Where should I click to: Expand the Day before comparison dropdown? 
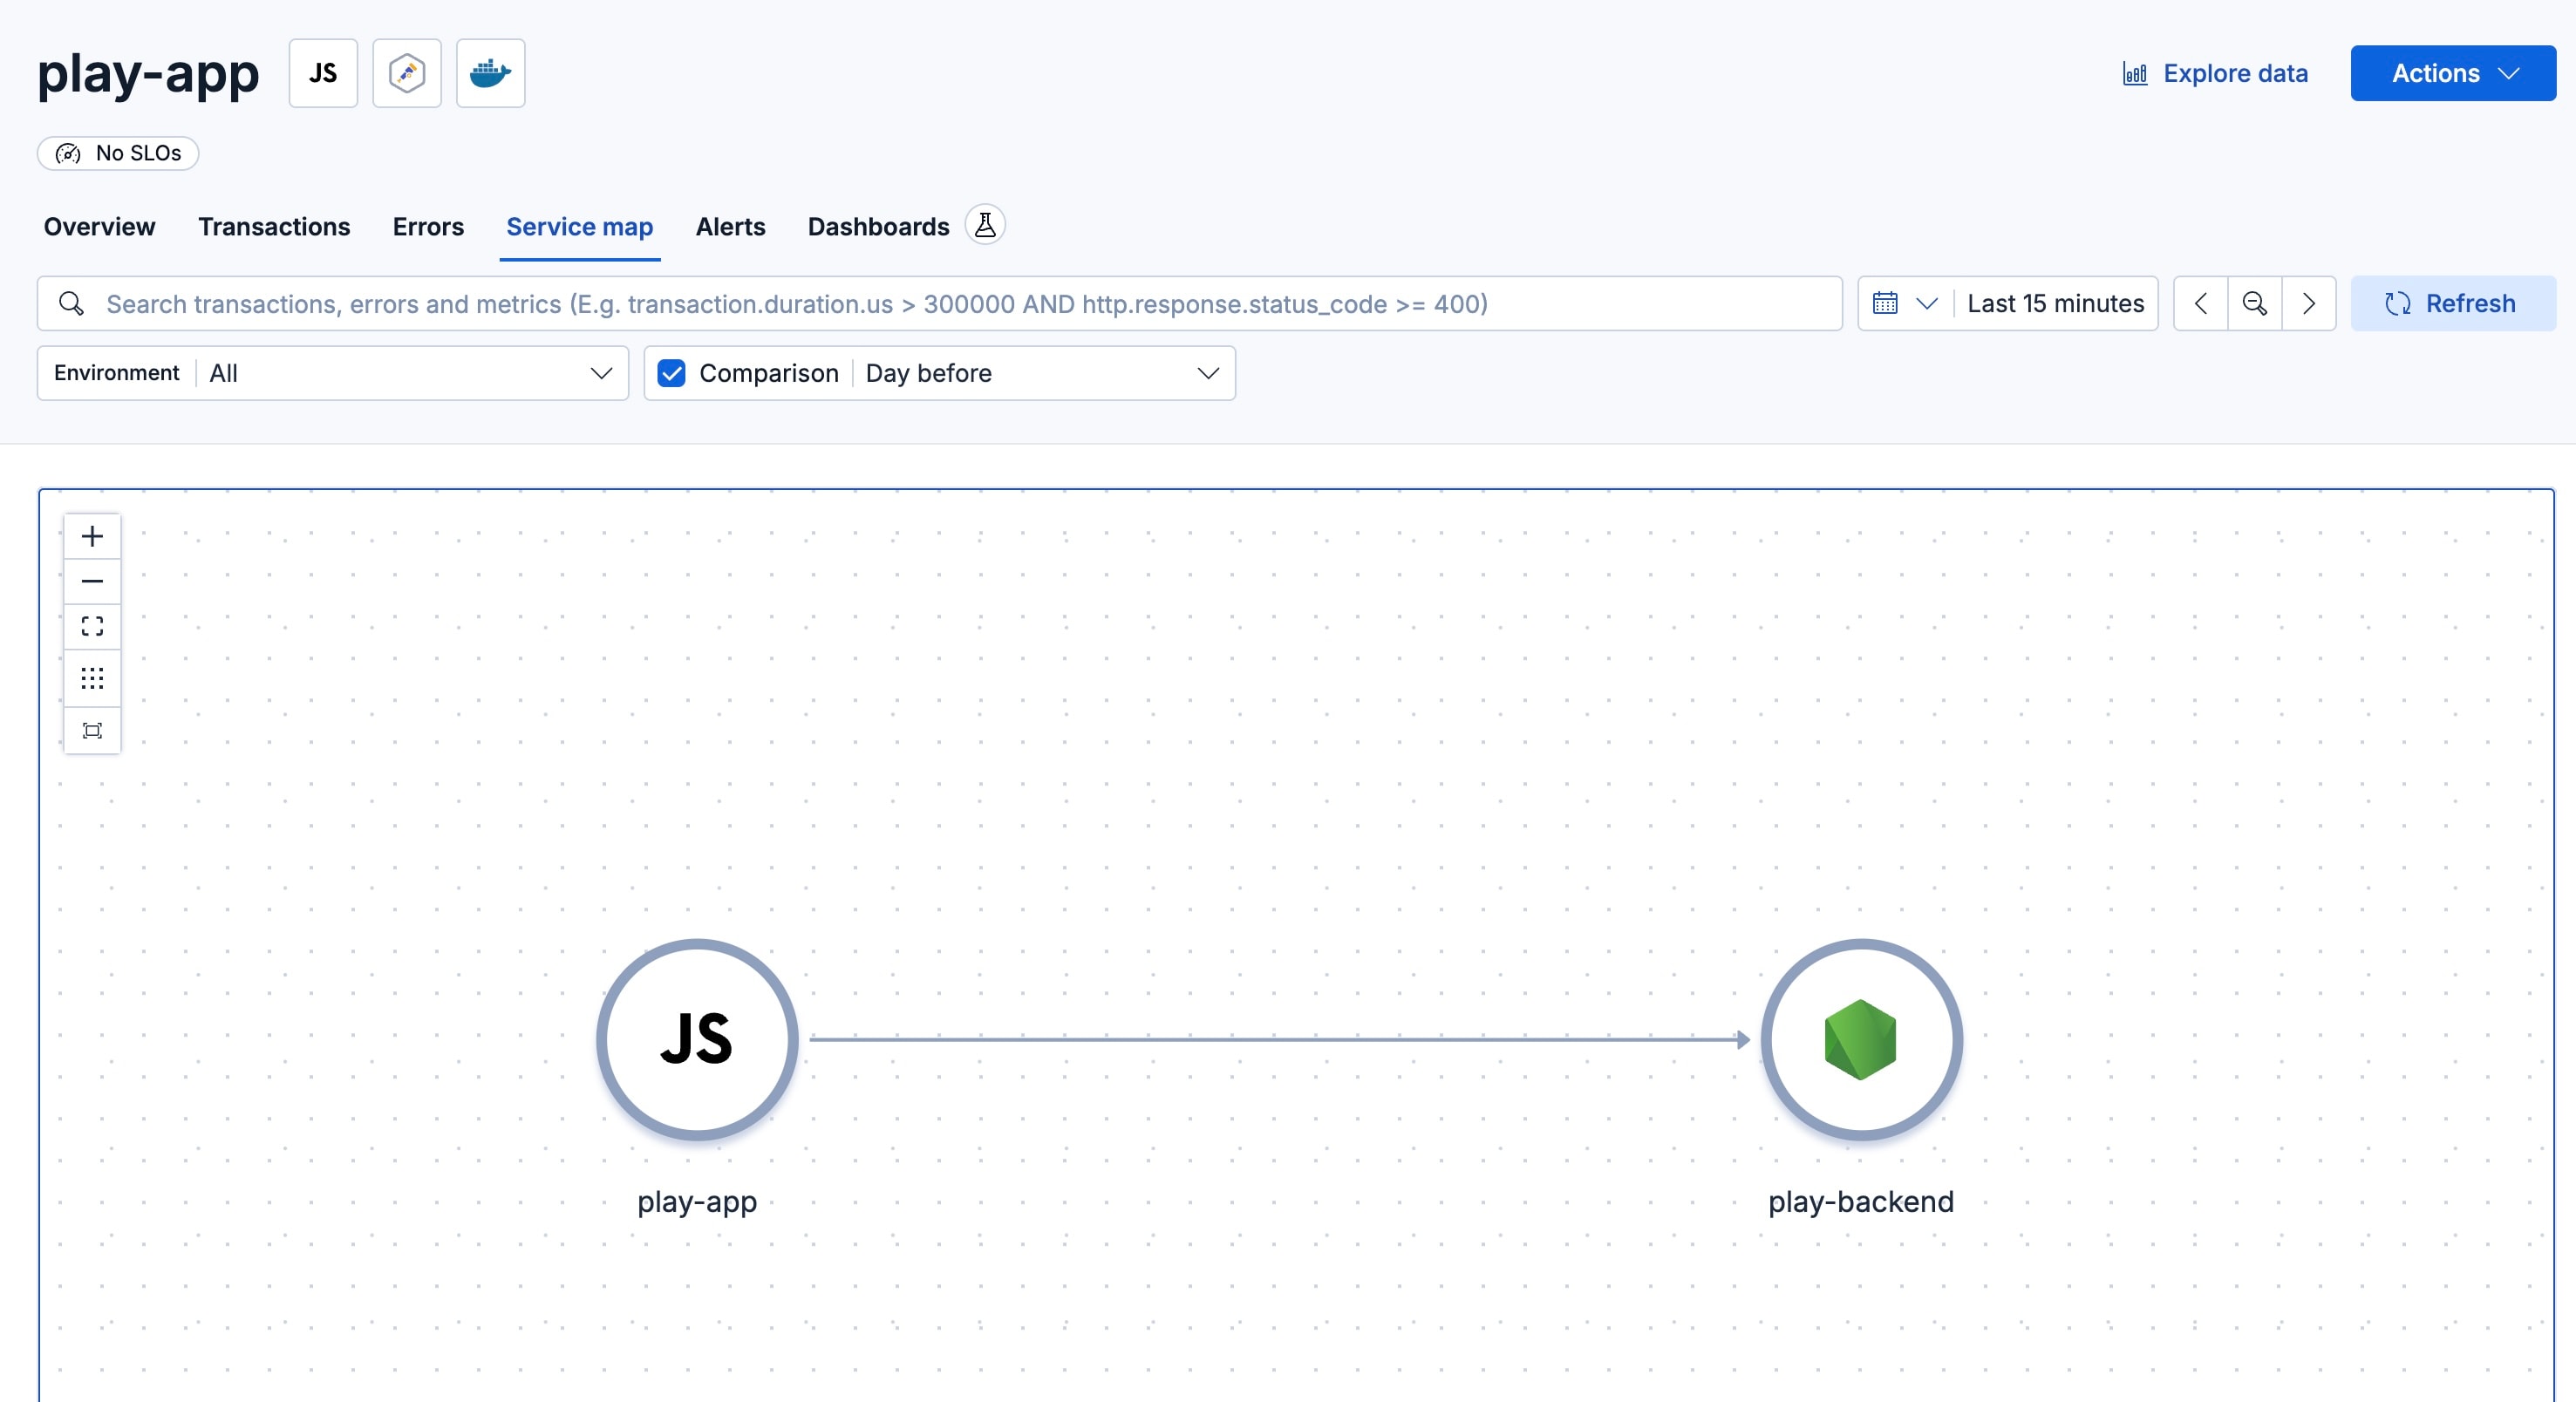click(x=1040, y=373)
